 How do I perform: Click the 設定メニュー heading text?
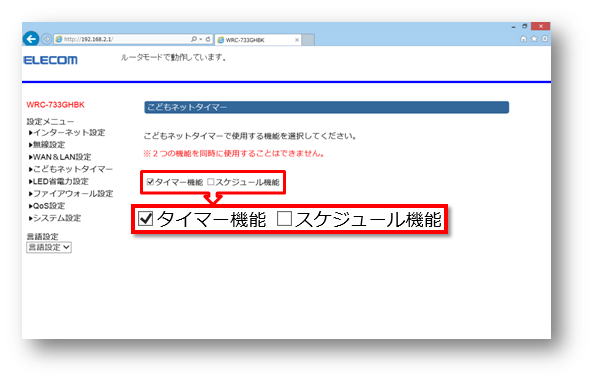pyautogui.click(x=50, y=121)
